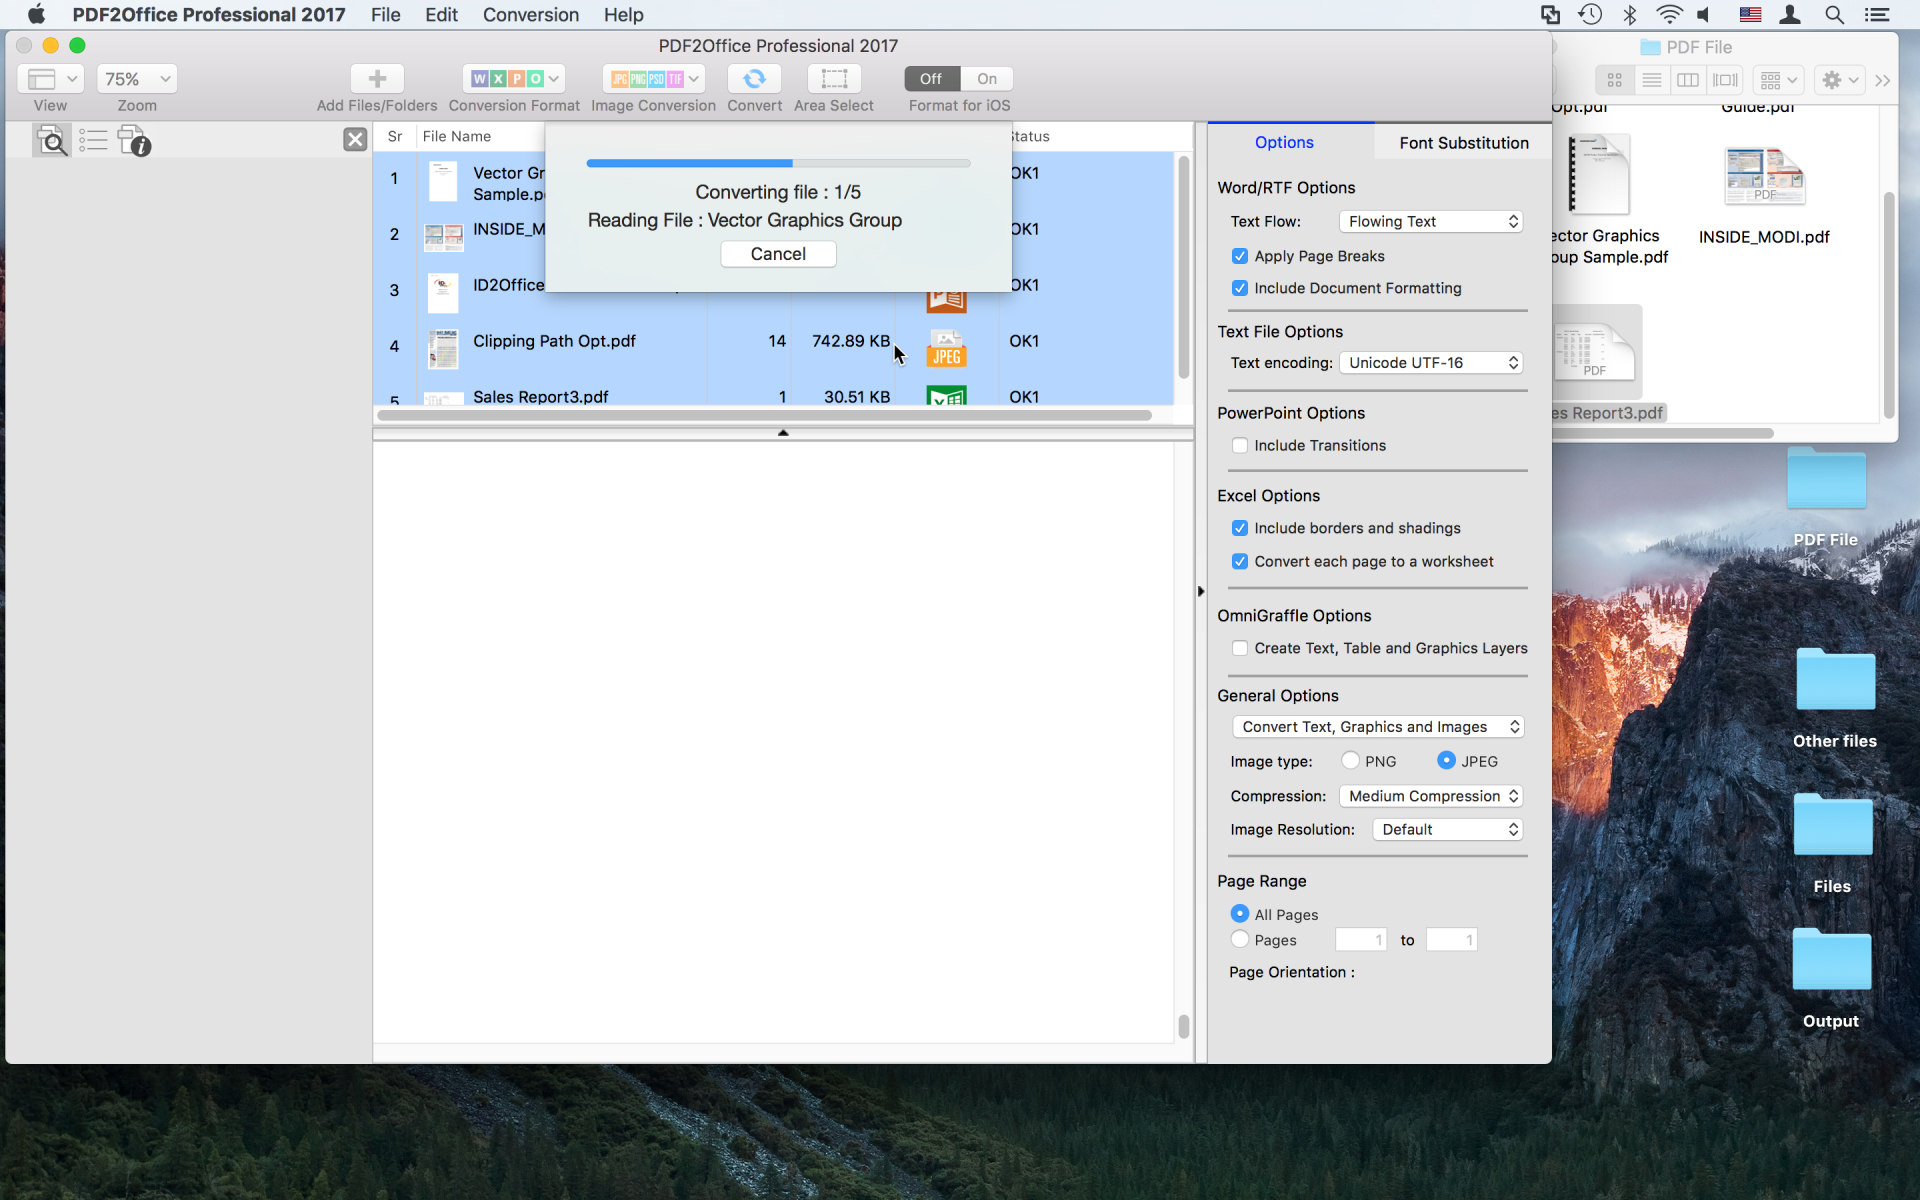
Task: Enable Include Document Formatting checkbox
Action: click(1239, 286)
